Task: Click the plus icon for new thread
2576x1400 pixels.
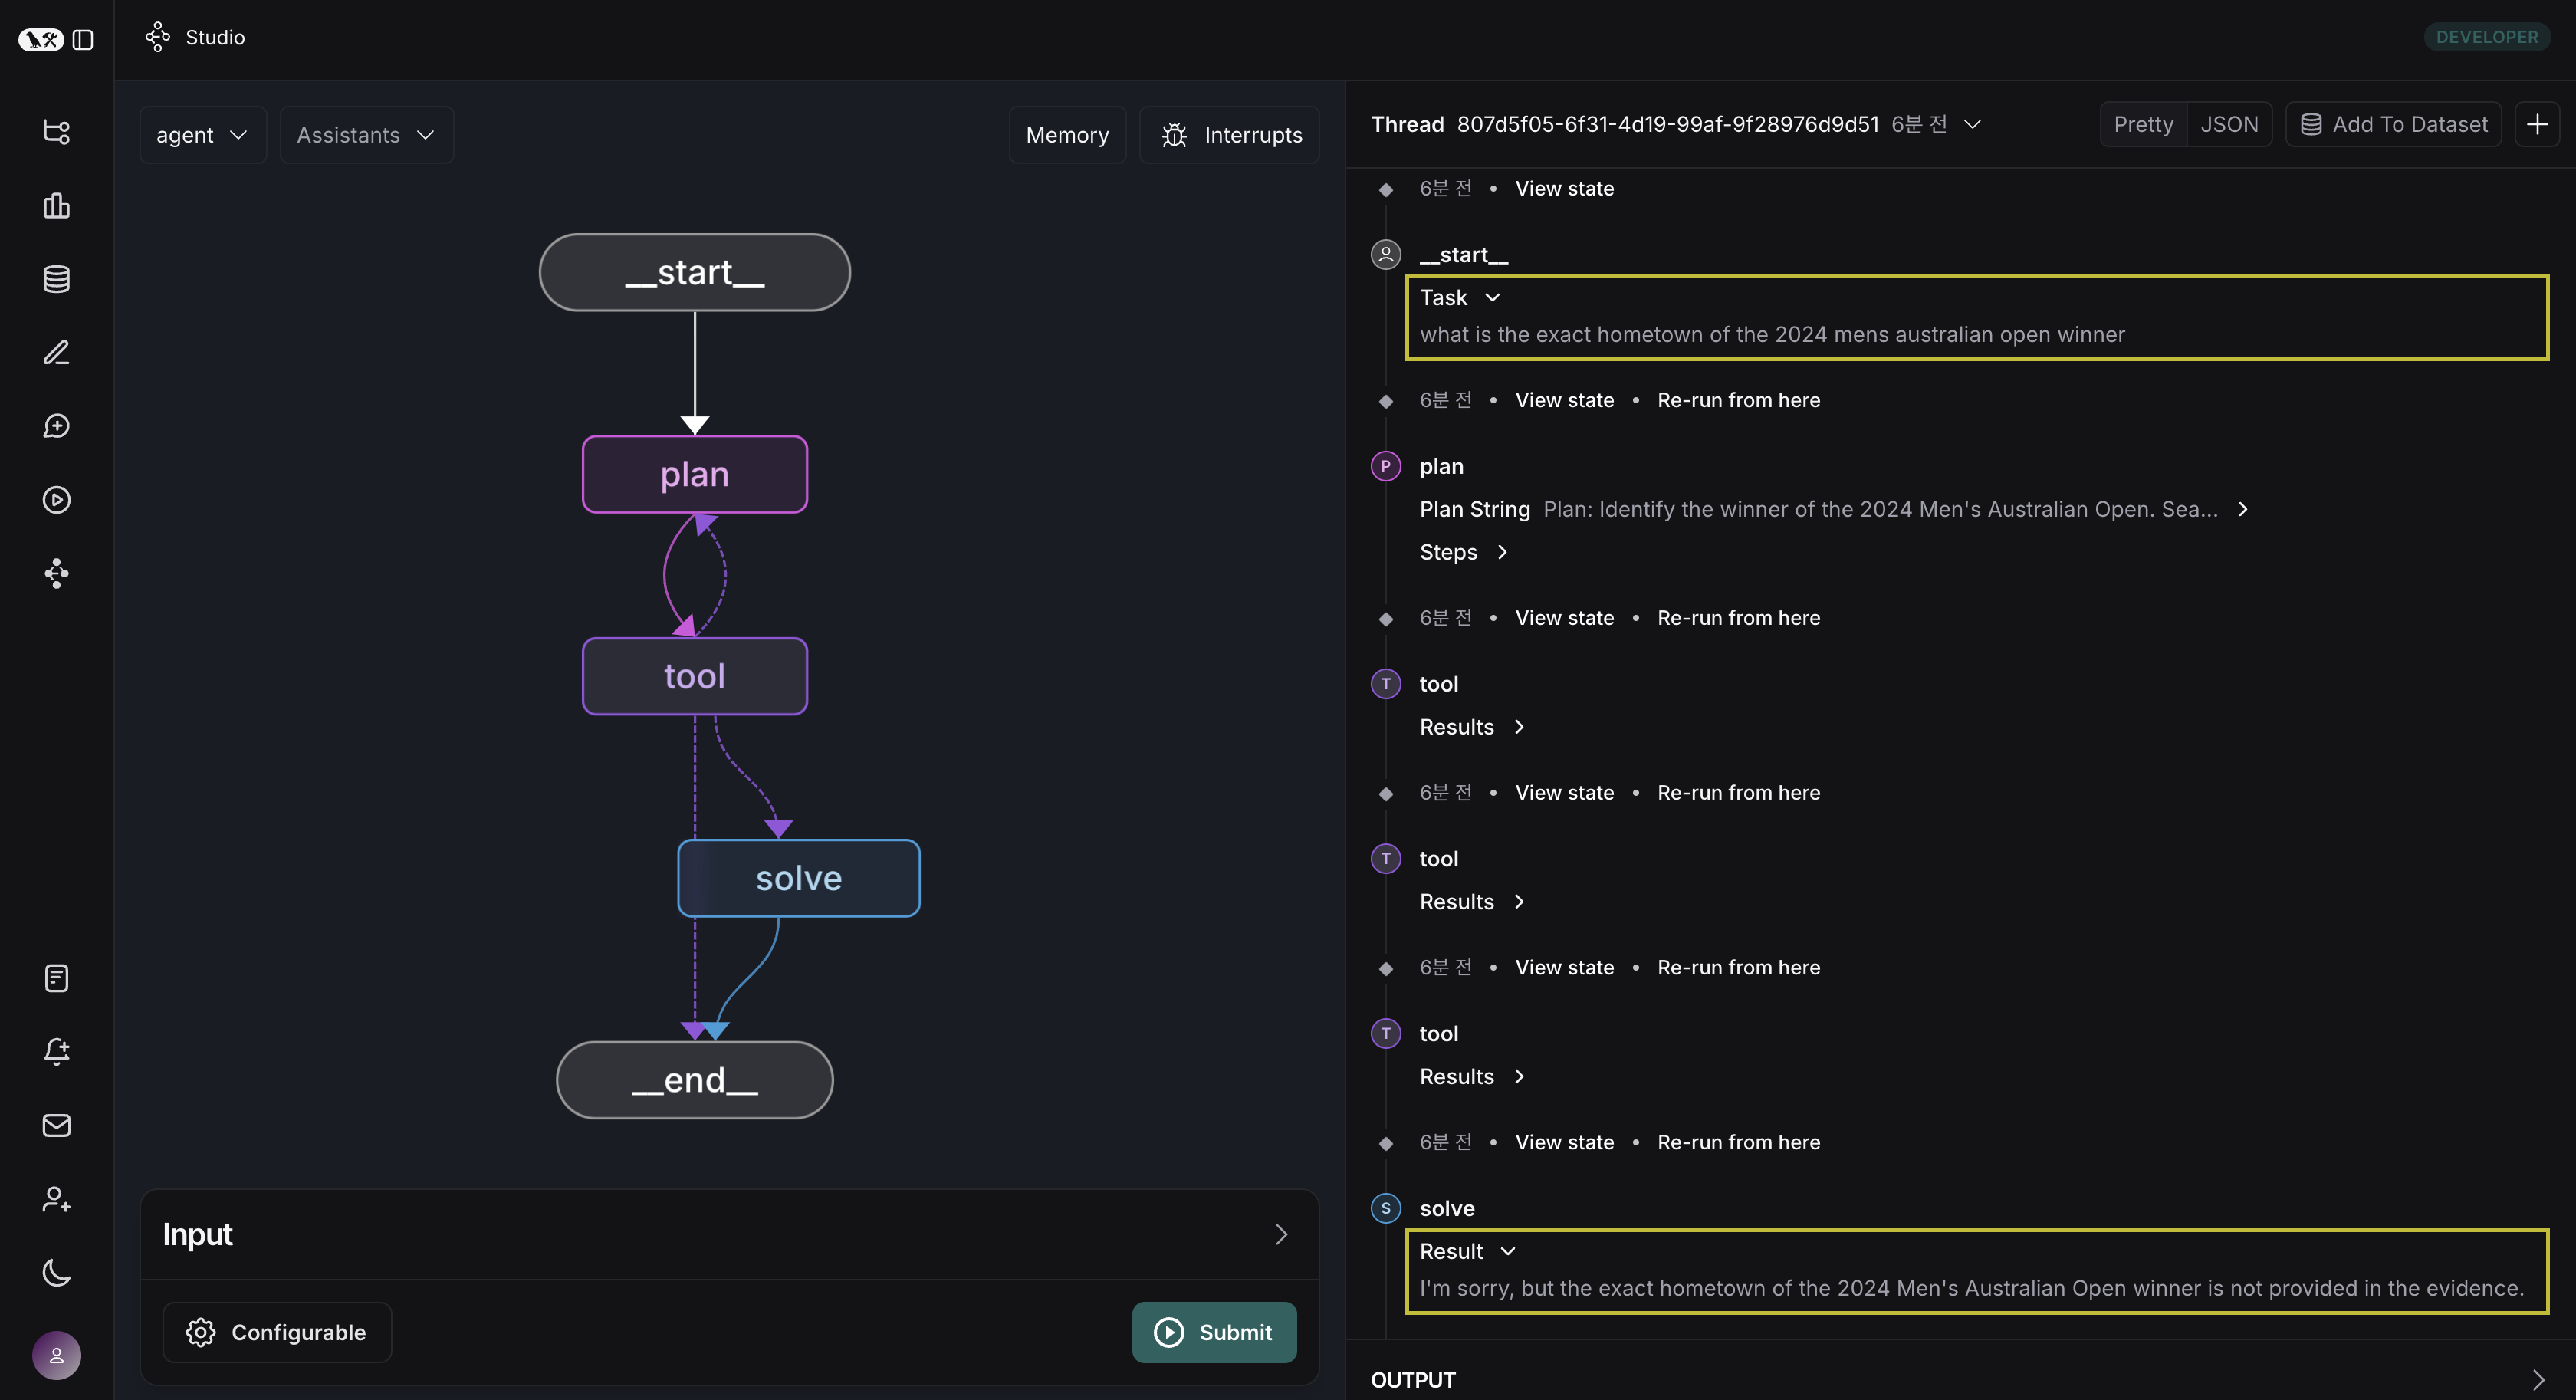Action: click(x=2537, y=124)
